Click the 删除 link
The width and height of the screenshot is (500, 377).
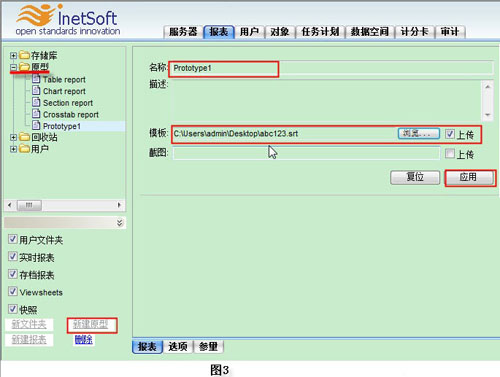pos(83,340)
